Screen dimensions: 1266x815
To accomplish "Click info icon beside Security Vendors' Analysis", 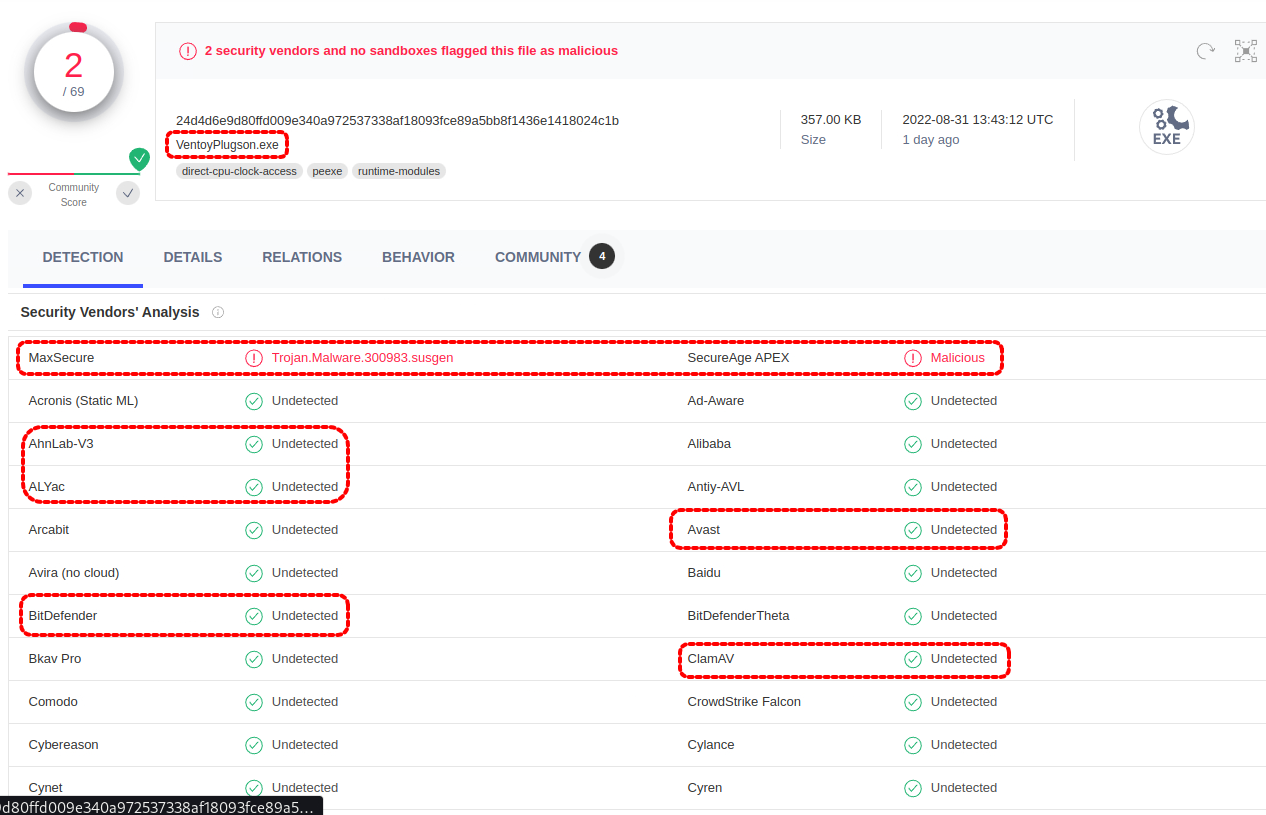I will [218, 312].
